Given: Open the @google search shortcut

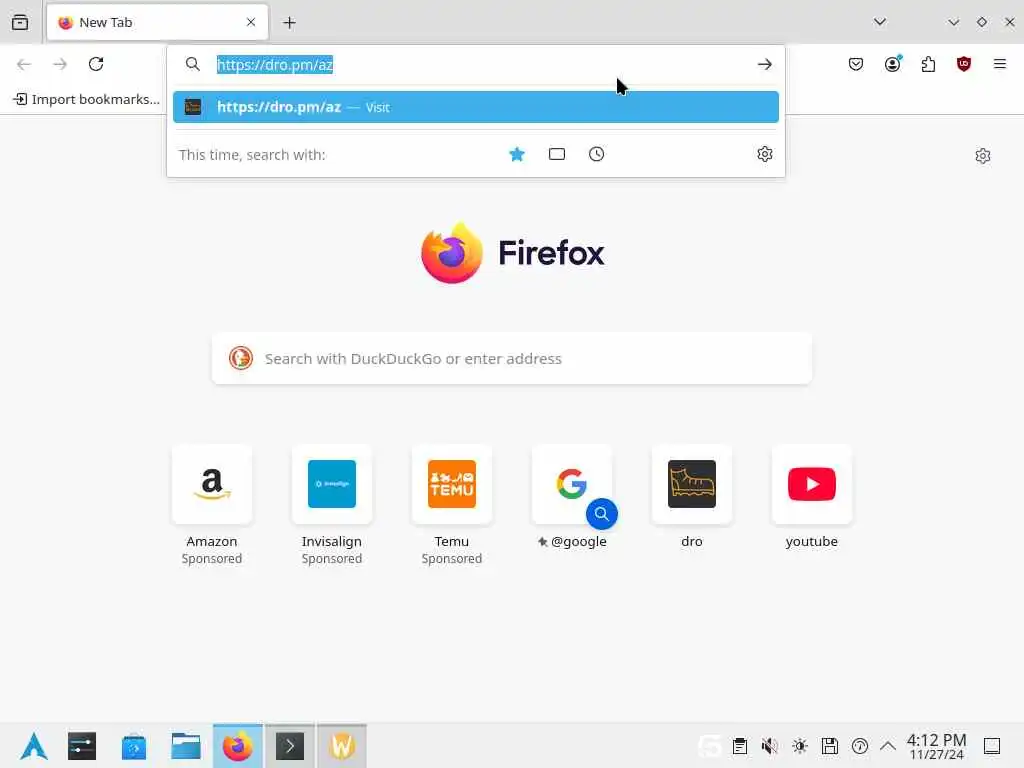Looking at the screenshot, I should point(572,485).
